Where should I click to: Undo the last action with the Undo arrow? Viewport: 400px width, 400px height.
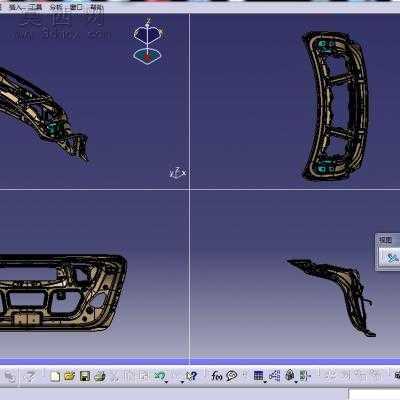tap(159, 376)
